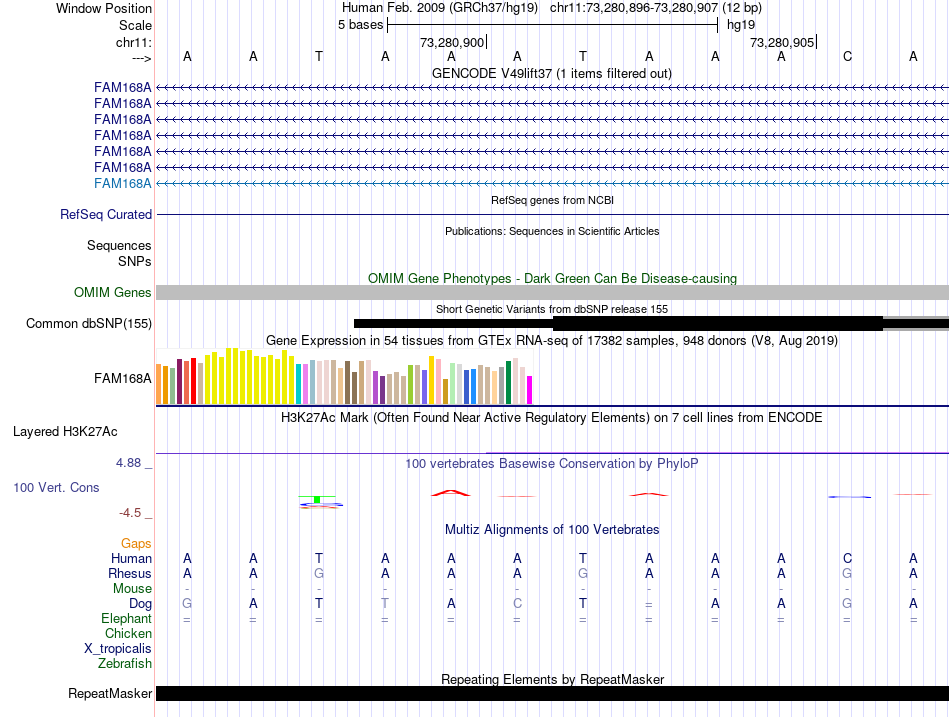Click the light-blue FAM168A transcript label
This screenshot has height=717, width=950.
pos(122,184)
